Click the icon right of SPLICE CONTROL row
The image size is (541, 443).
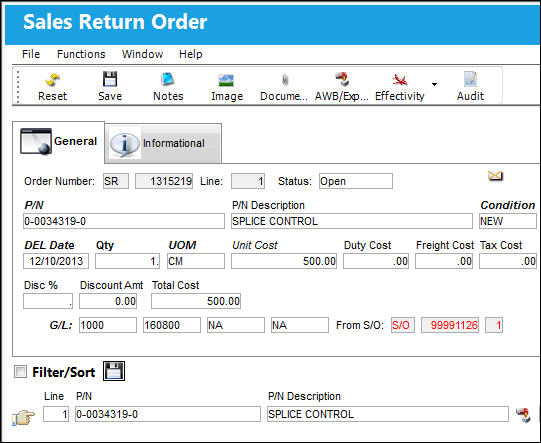[524, 415]
